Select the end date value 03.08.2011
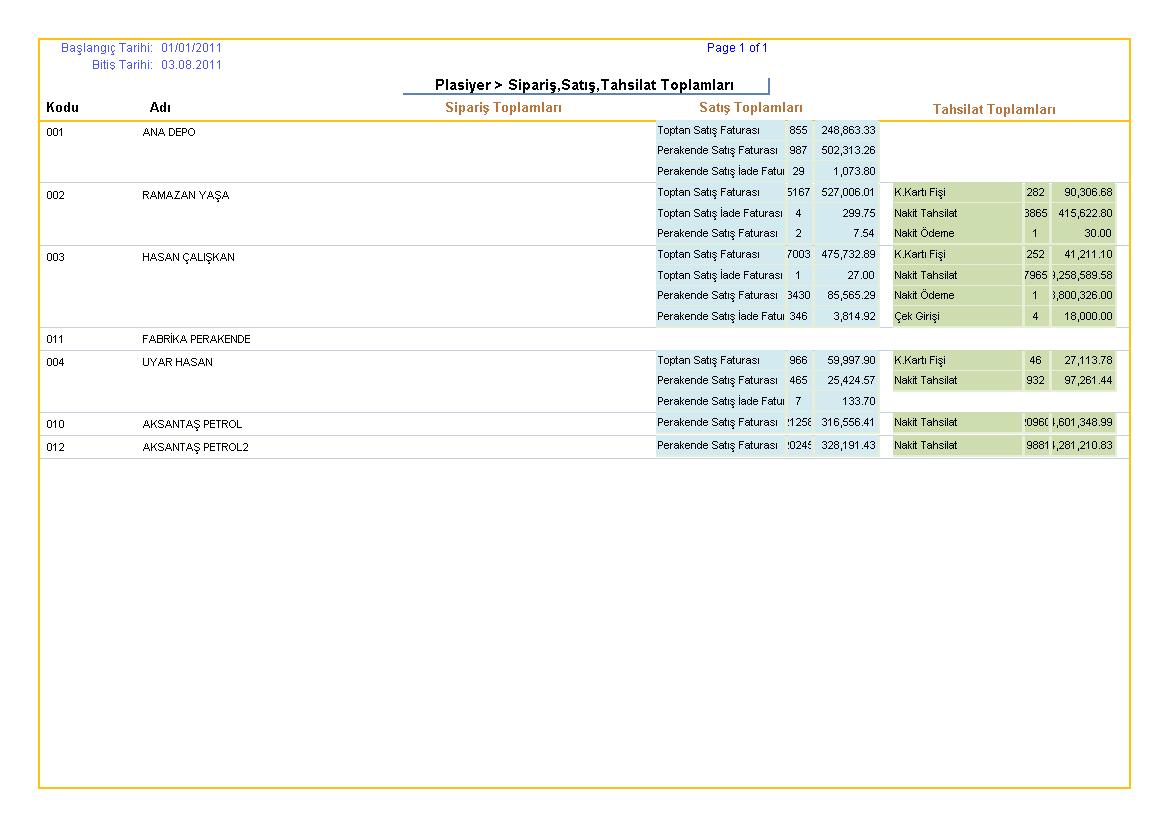 (192, 65)
